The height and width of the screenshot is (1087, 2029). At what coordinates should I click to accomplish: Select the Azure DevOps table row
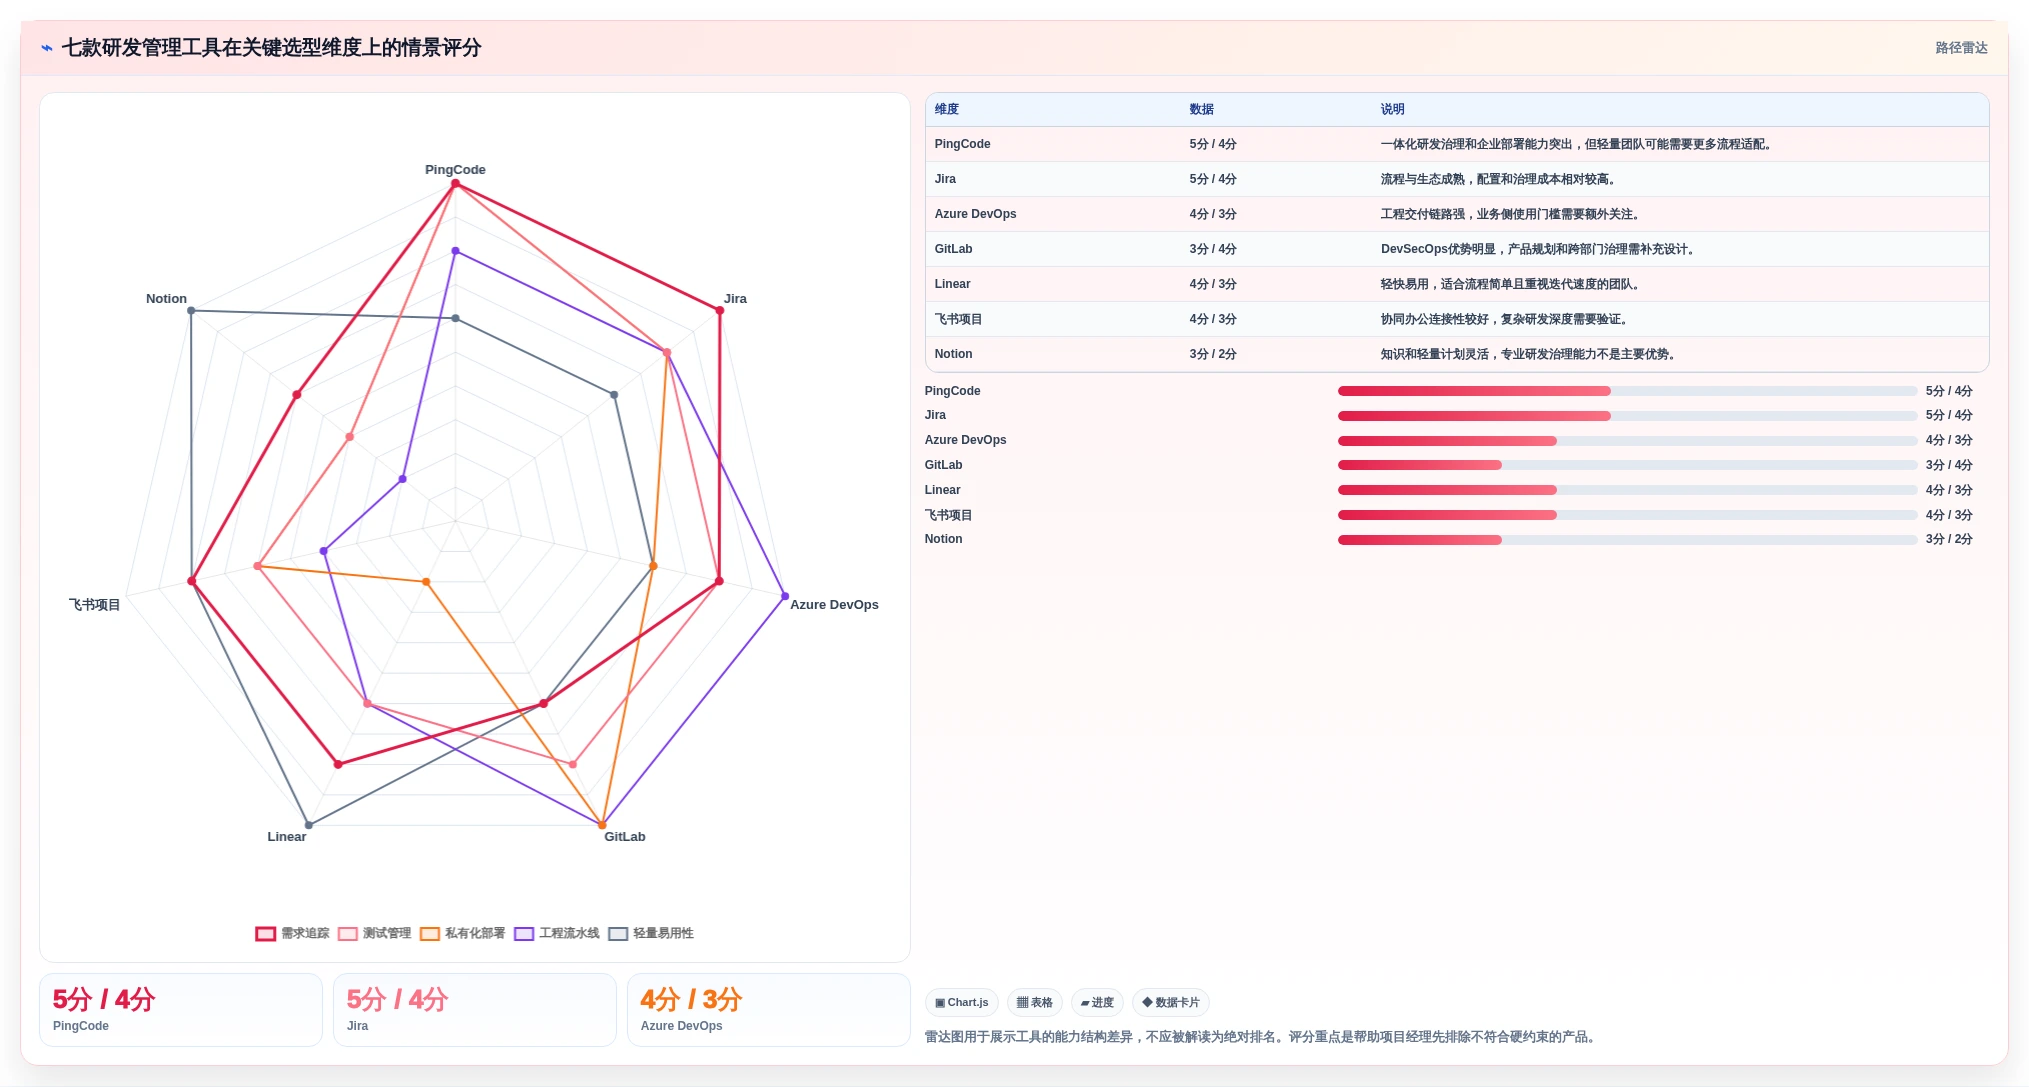pyautogui.click(x=1457, y=214)
